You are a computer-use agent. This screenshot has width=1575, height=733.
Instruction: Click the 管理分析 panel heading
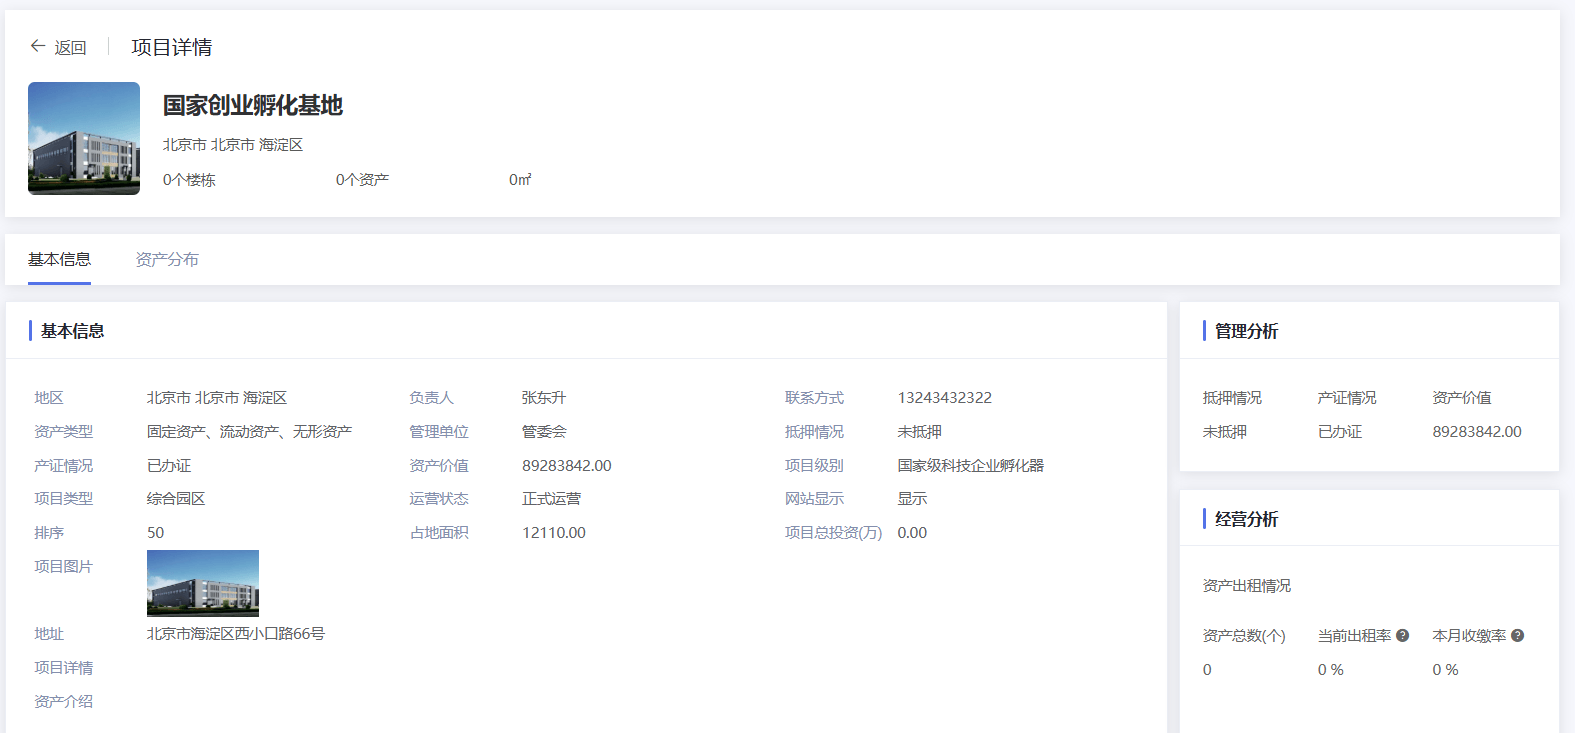click(x=1246, y=331)
